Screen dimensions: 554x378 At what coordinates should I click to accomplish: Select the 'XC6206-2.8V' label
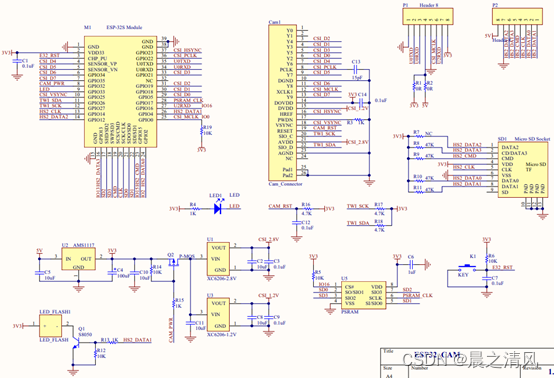[x=222, y=278]
